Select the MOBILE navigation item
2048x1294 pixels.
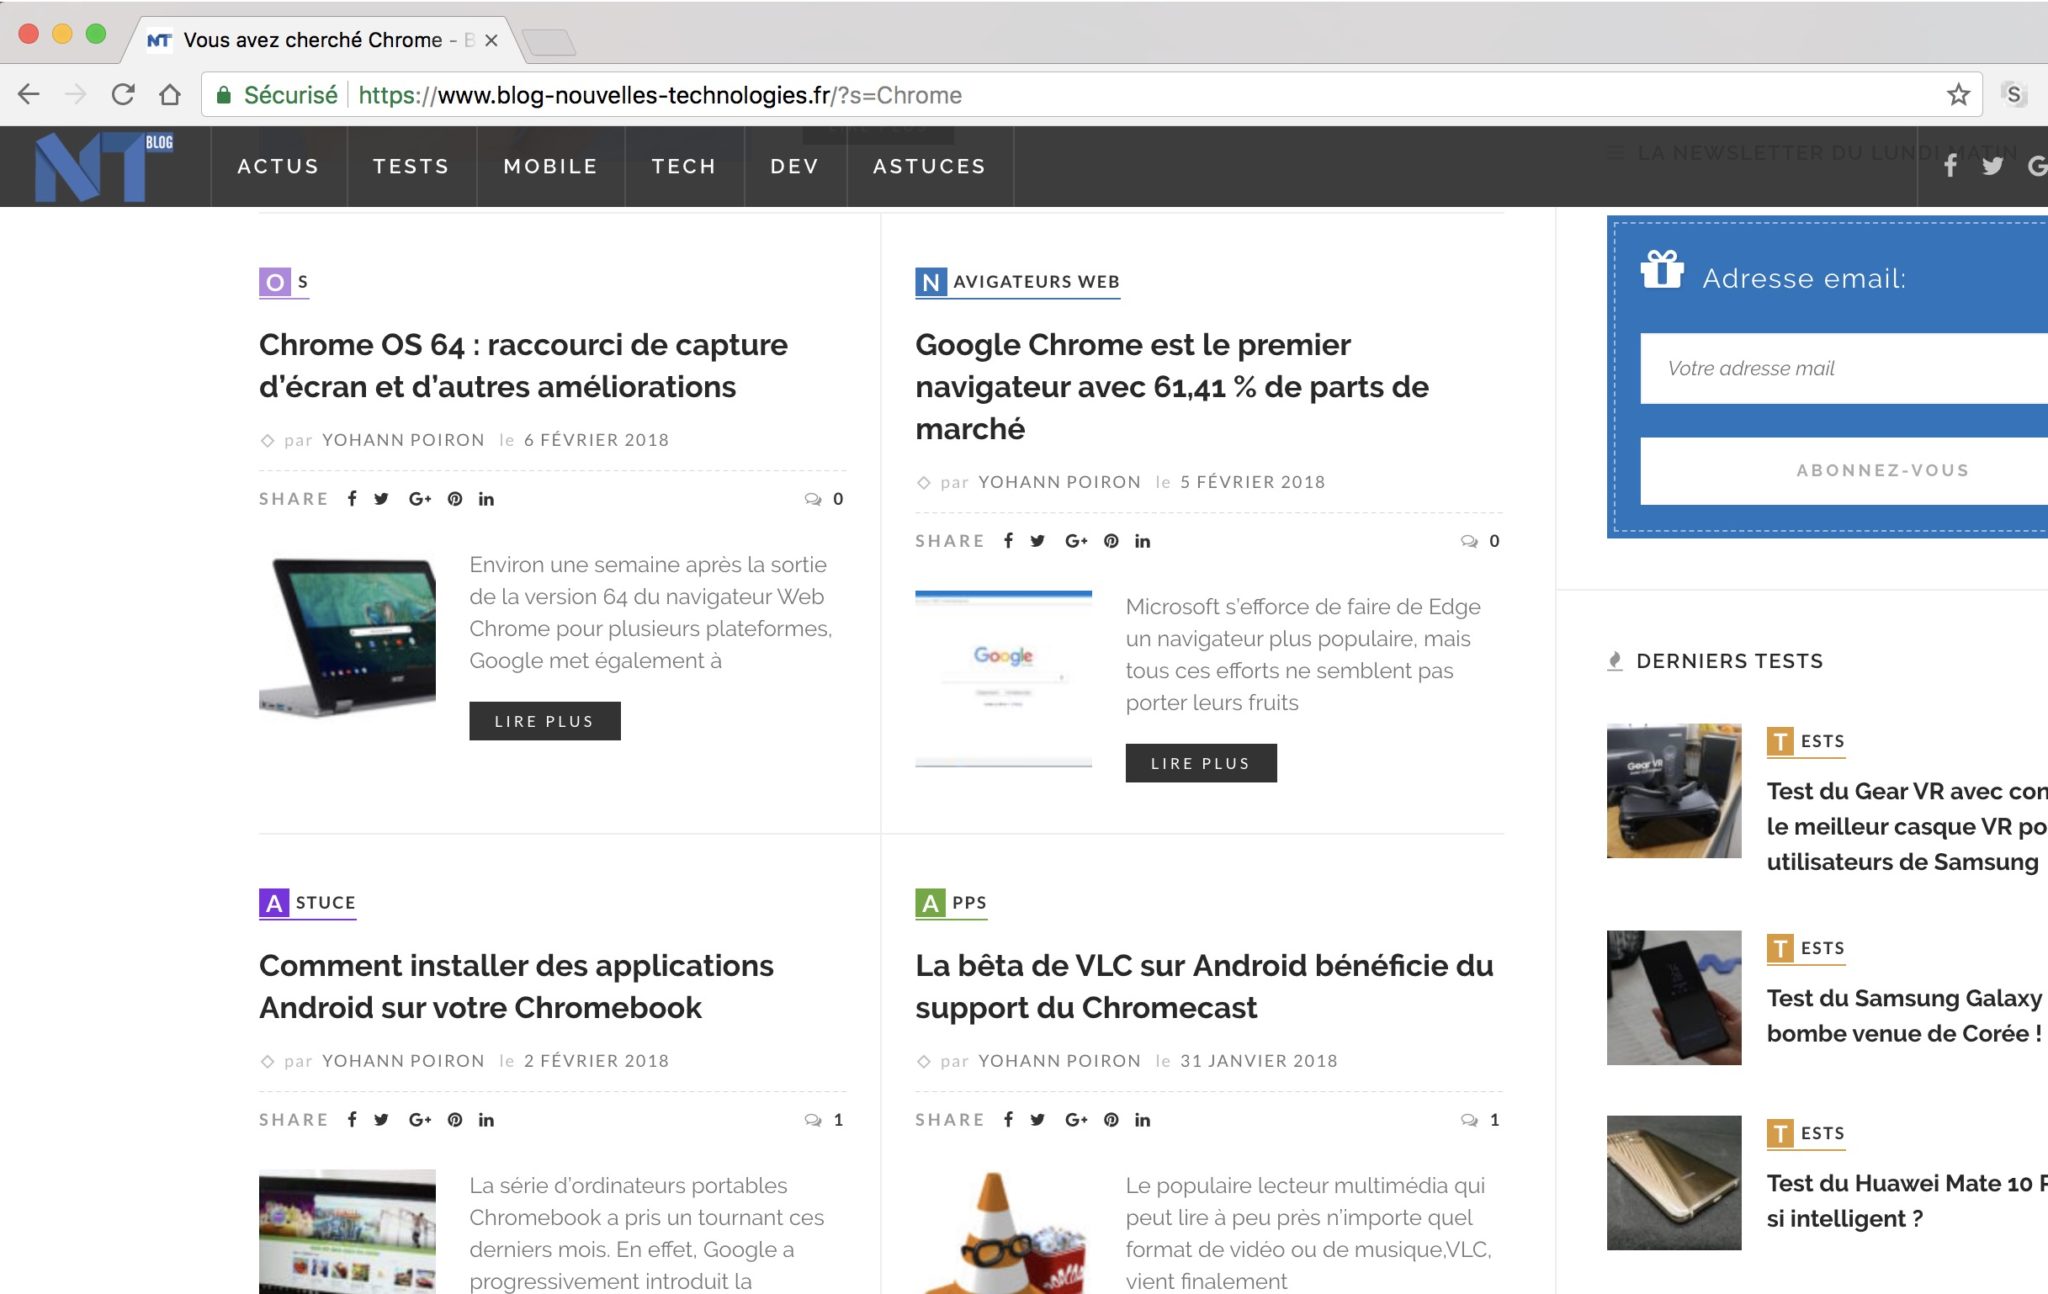point(550,166)
